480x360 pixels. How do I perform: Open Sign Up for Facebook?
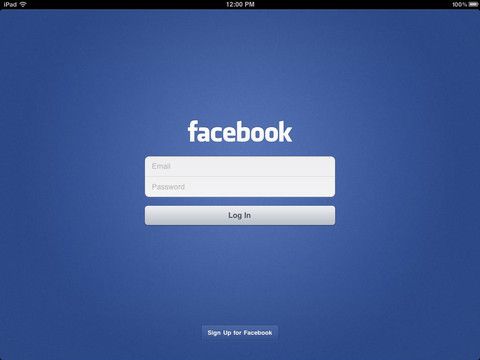[240, 333]
